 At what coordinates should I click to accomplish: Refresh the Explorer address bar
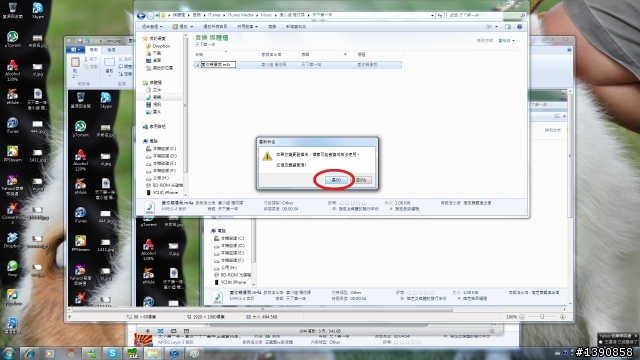(x=440, y=15)
